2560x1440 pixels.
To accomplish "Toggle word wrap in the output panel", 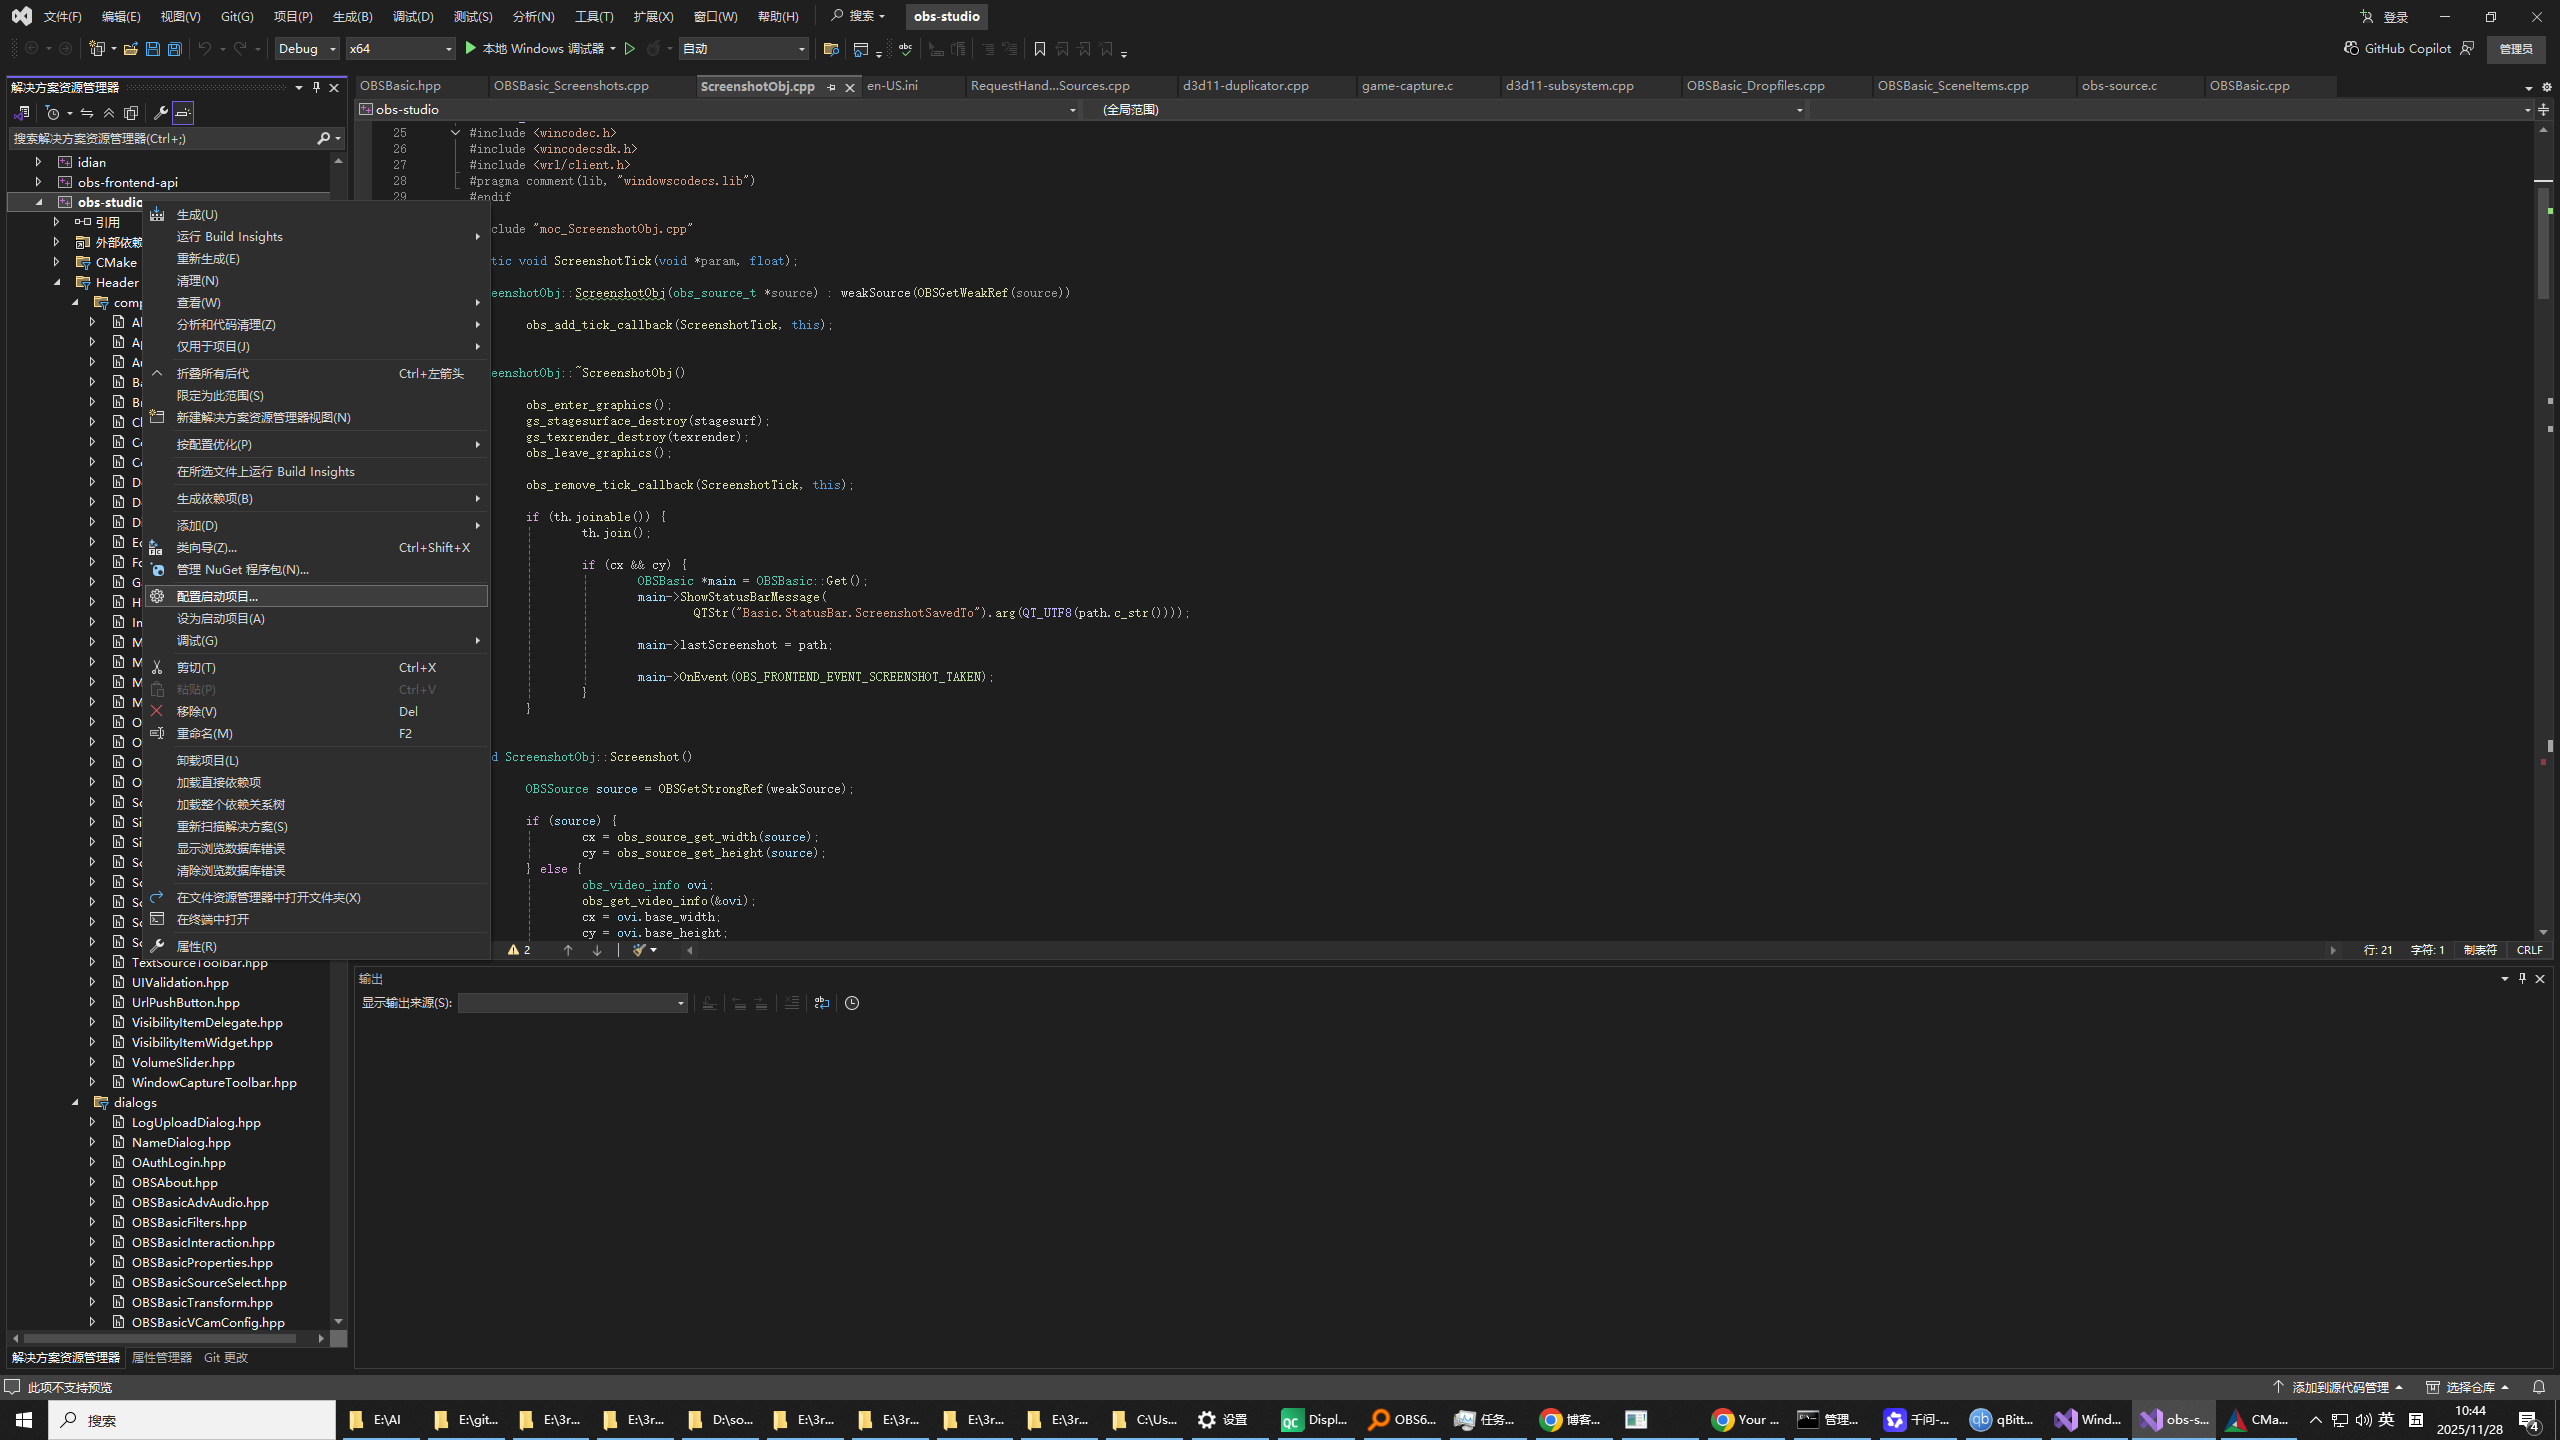I will 821,1003.
